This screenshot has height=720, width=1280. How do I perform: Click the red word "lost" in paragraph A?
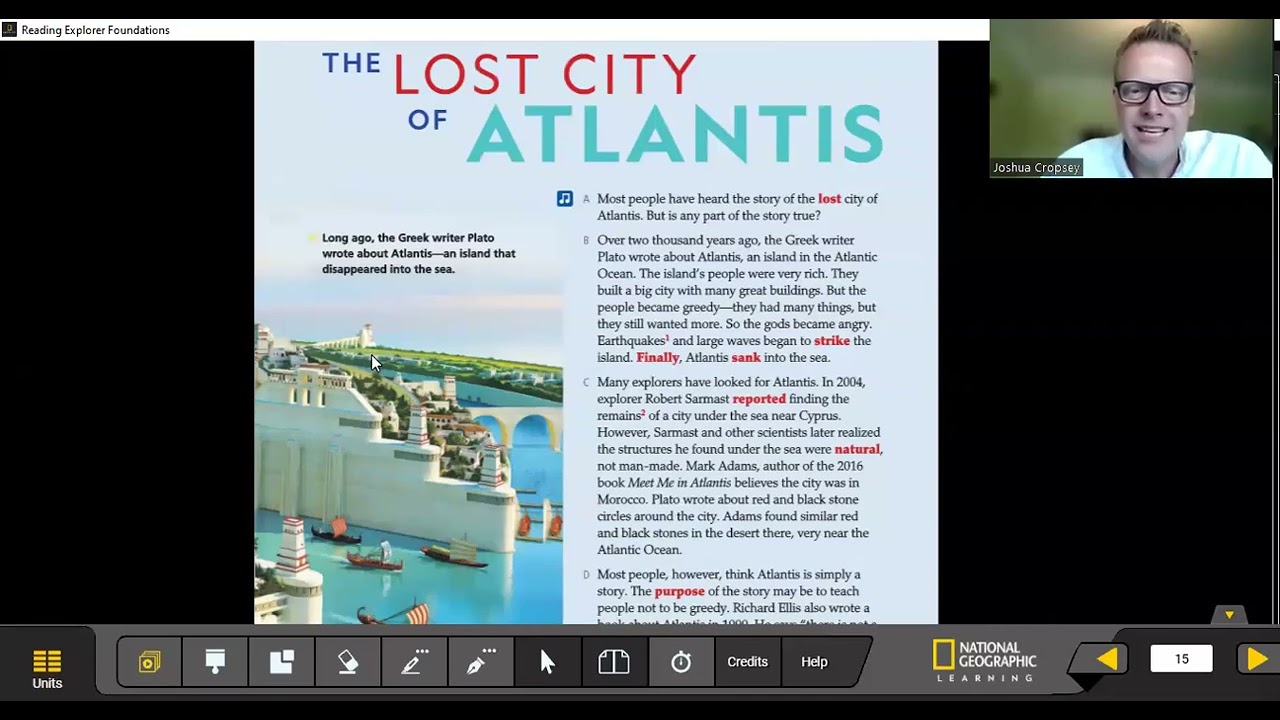[x=829, y=199]
